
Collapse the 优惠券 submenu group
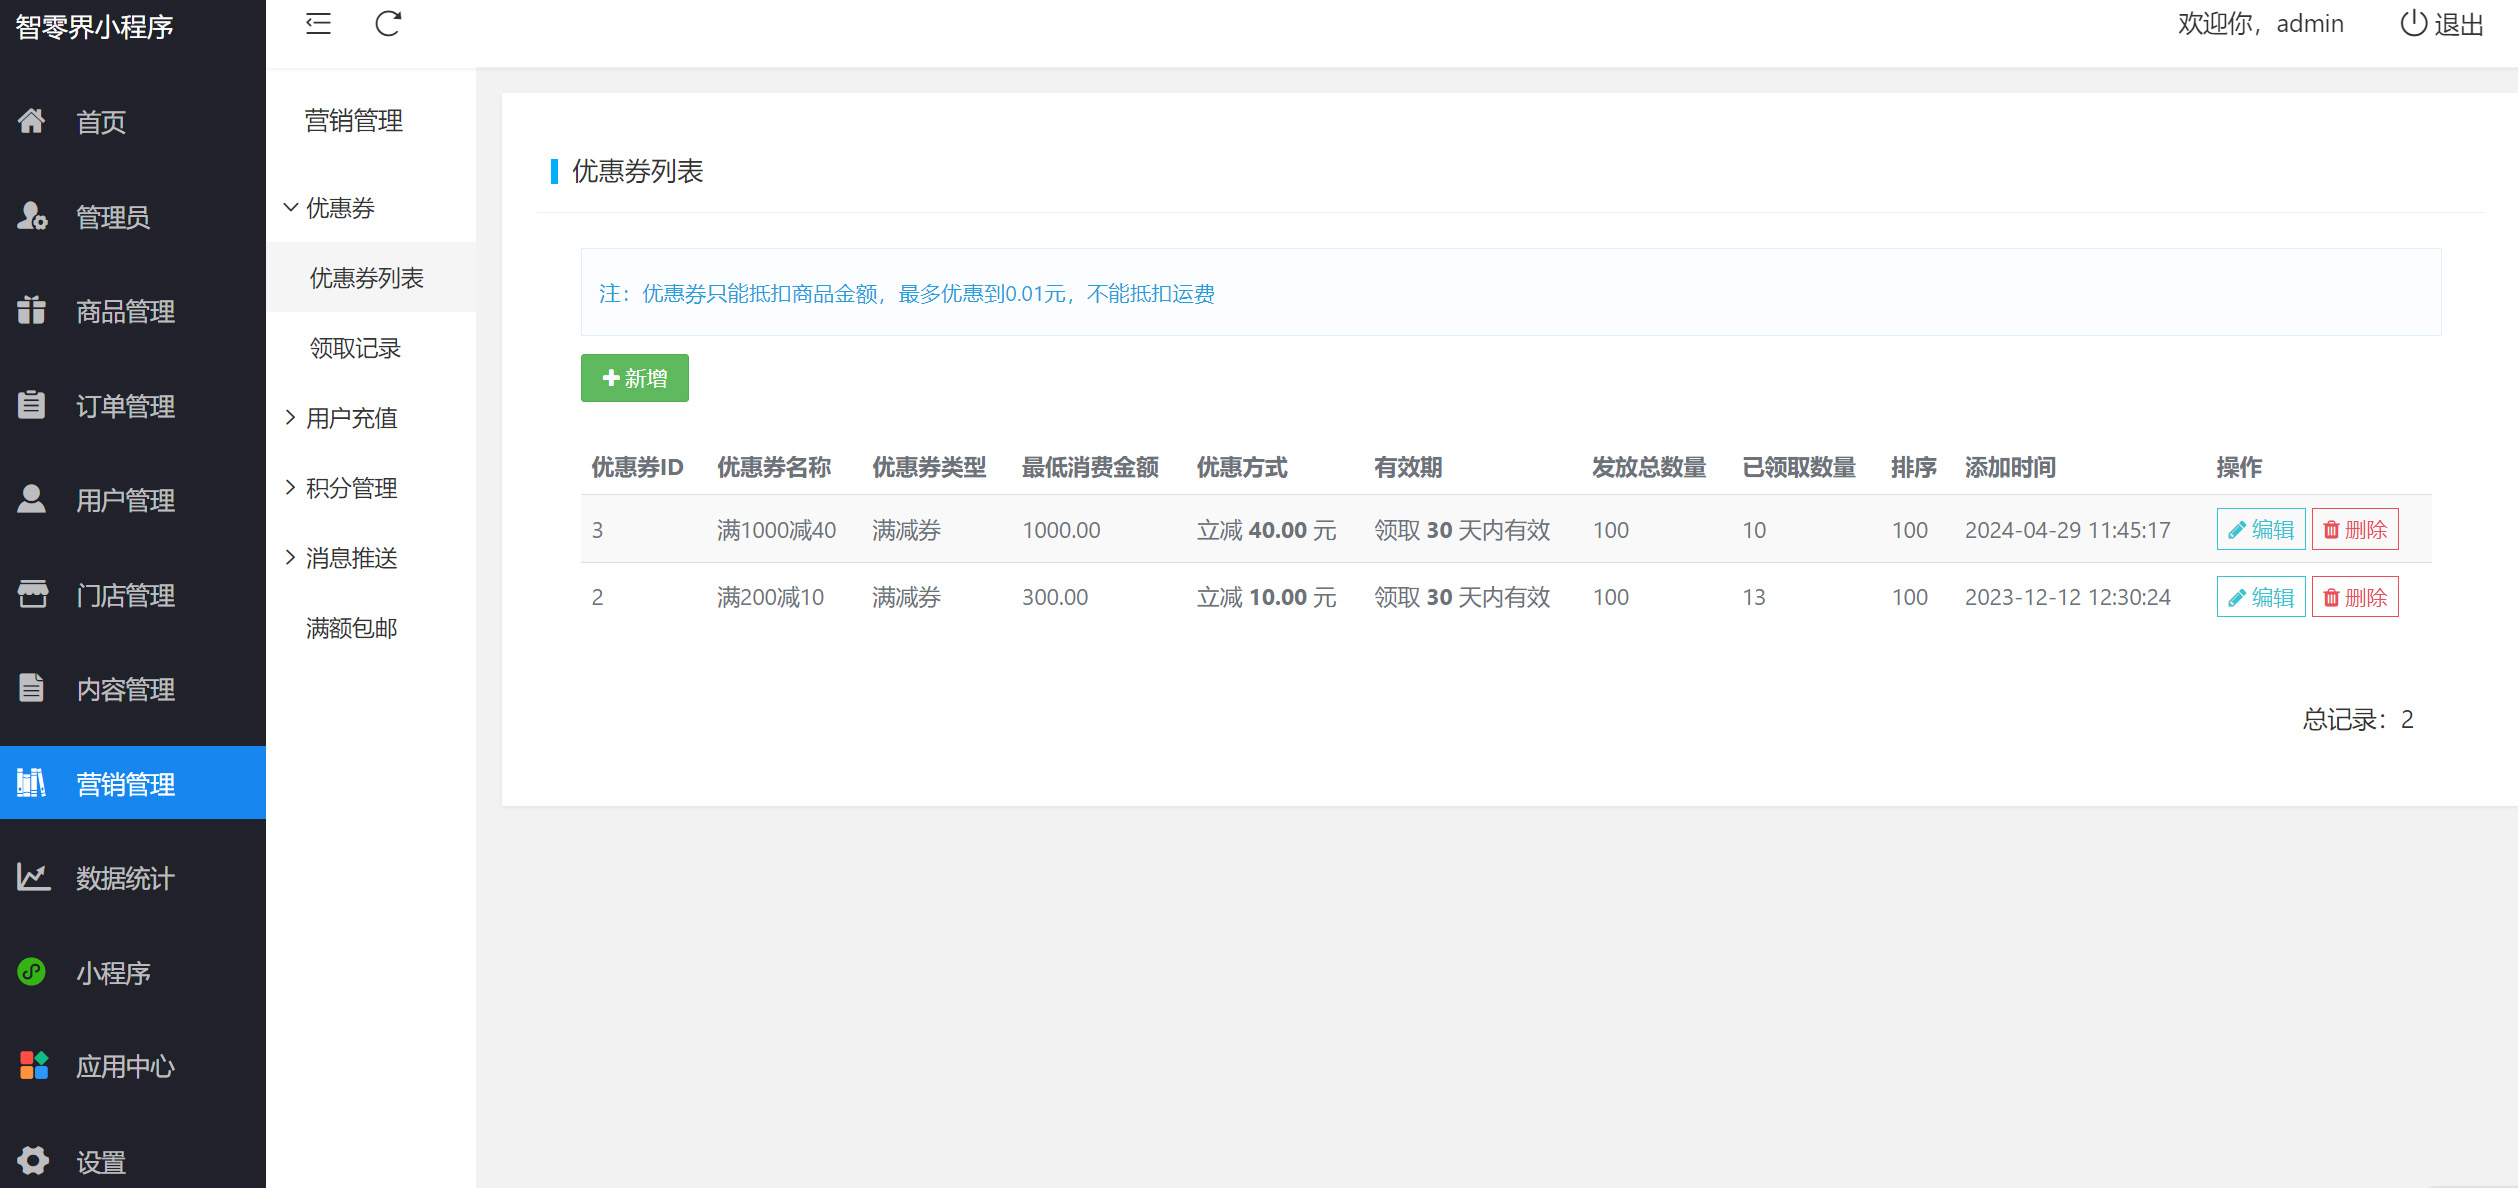tap(338, 208)
